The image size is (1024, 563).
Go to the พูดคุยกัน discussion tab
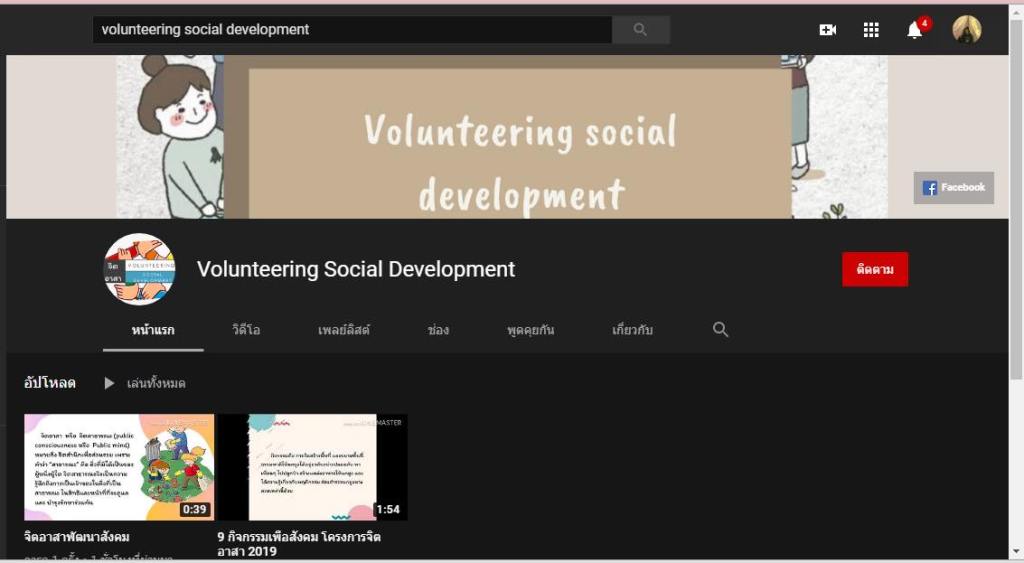point(530,330)
